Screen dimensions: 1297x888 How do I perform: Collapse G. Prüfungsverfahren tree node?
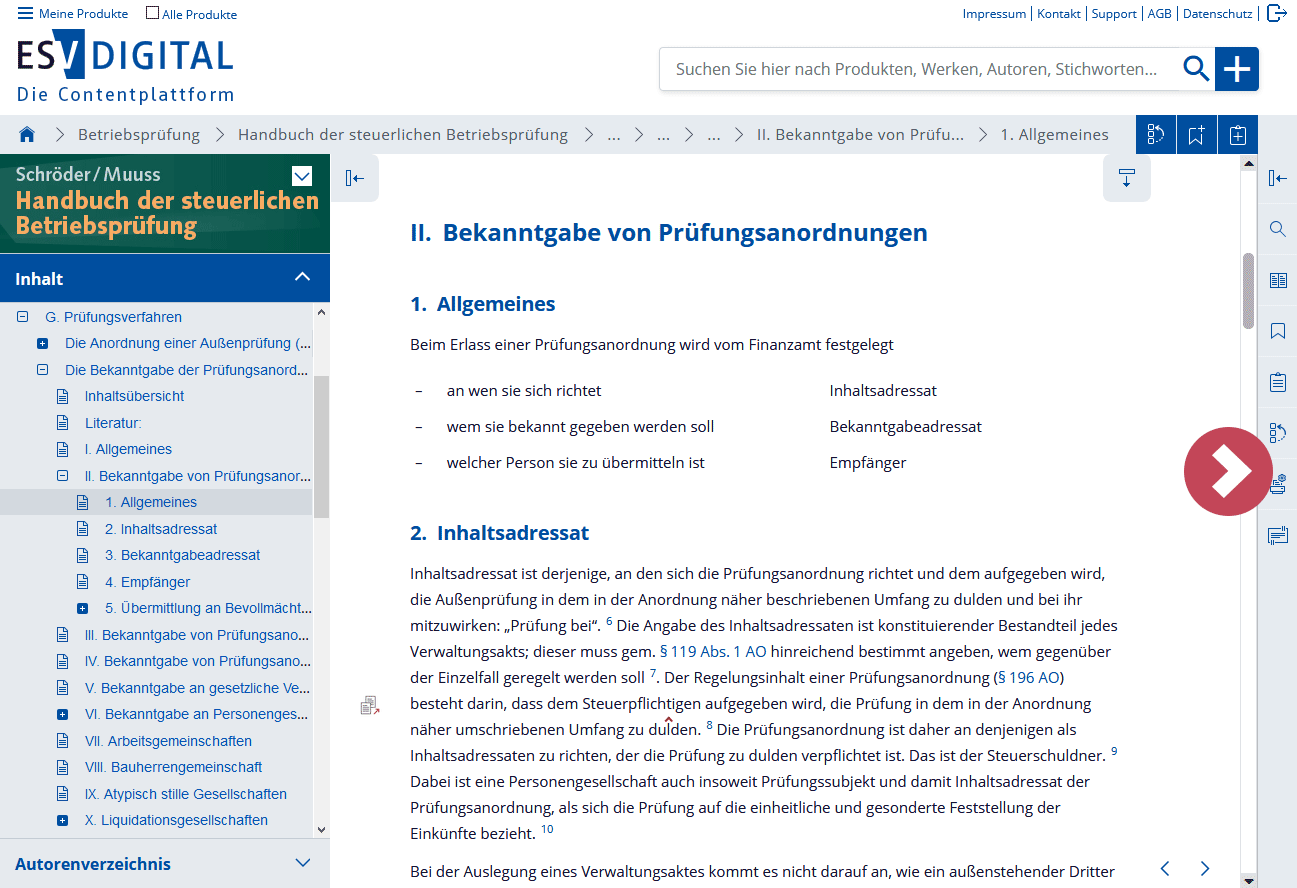coord(22,317)
